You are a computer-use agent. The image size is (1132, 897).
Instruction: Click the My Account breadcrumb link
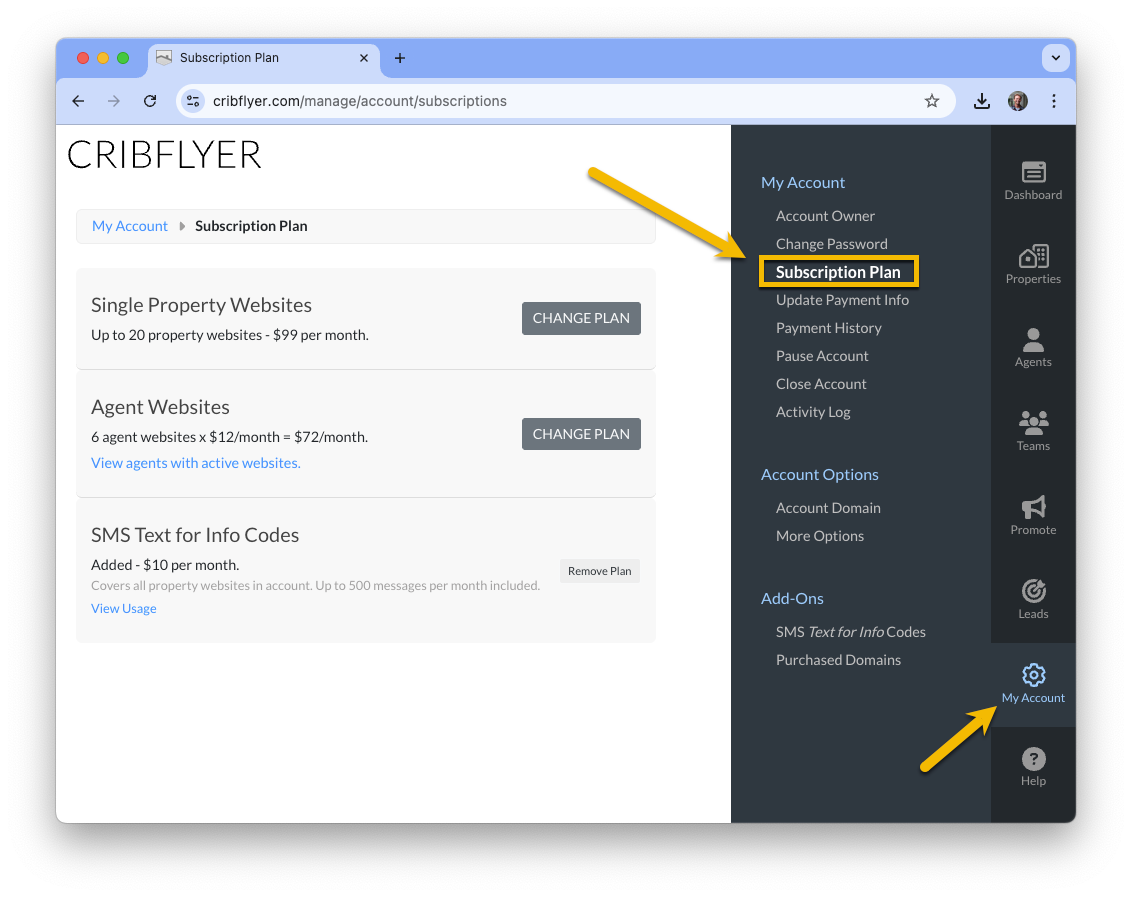click(130, 226)
